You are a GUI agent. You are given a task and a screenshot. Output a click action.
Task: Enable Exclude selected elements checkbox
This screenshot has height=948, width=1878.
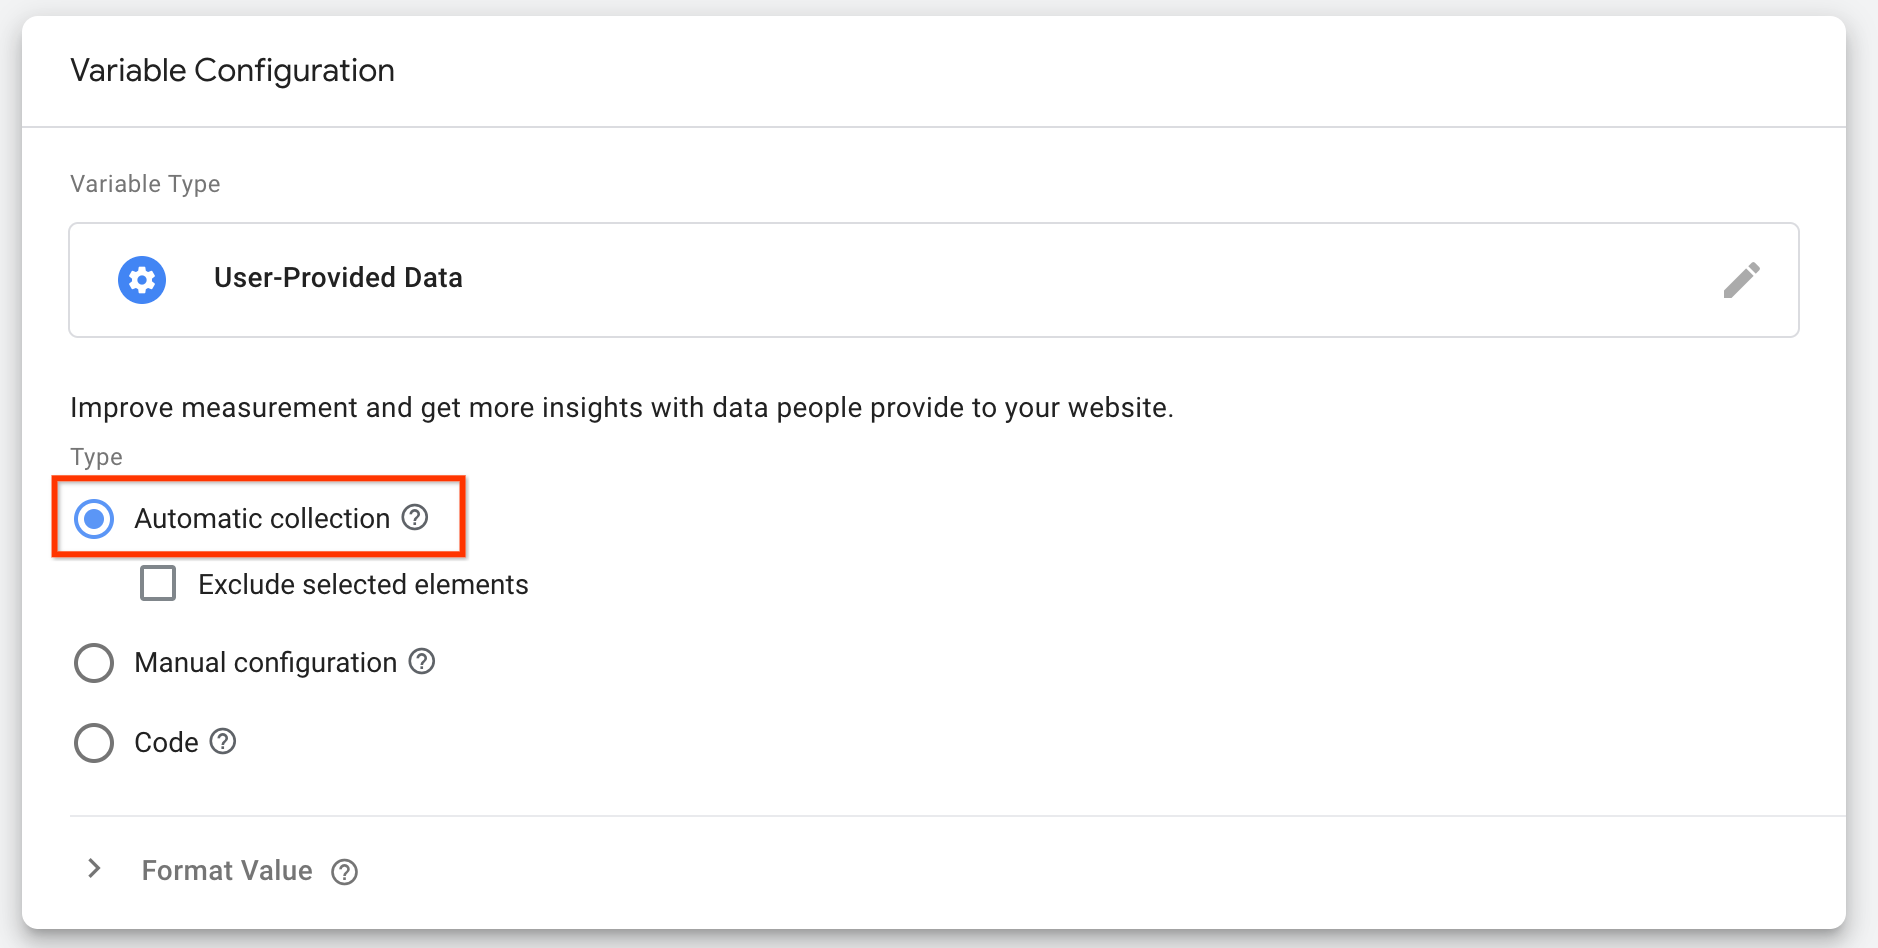coord(158,583)
